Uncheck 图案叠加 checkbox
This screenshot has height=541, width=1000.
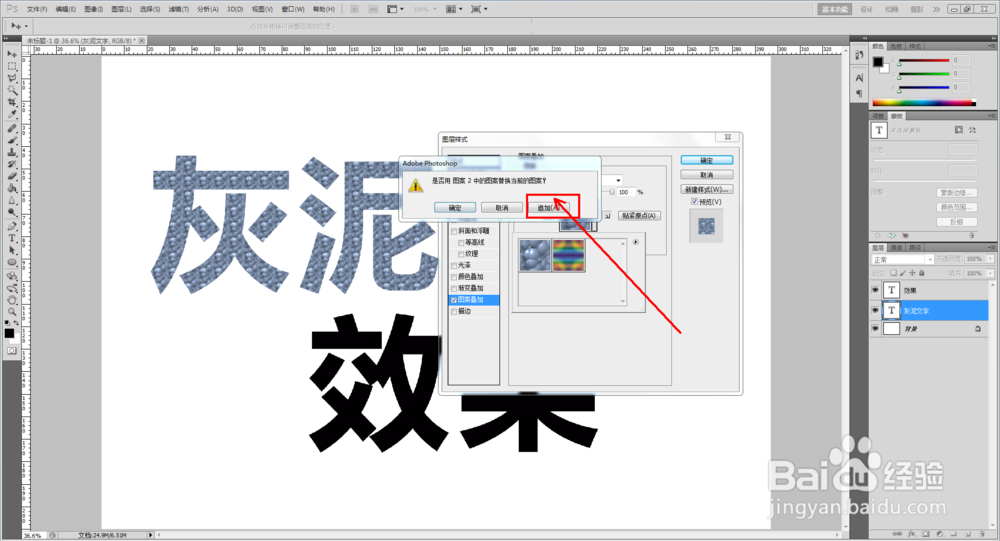tap(454, 300)
